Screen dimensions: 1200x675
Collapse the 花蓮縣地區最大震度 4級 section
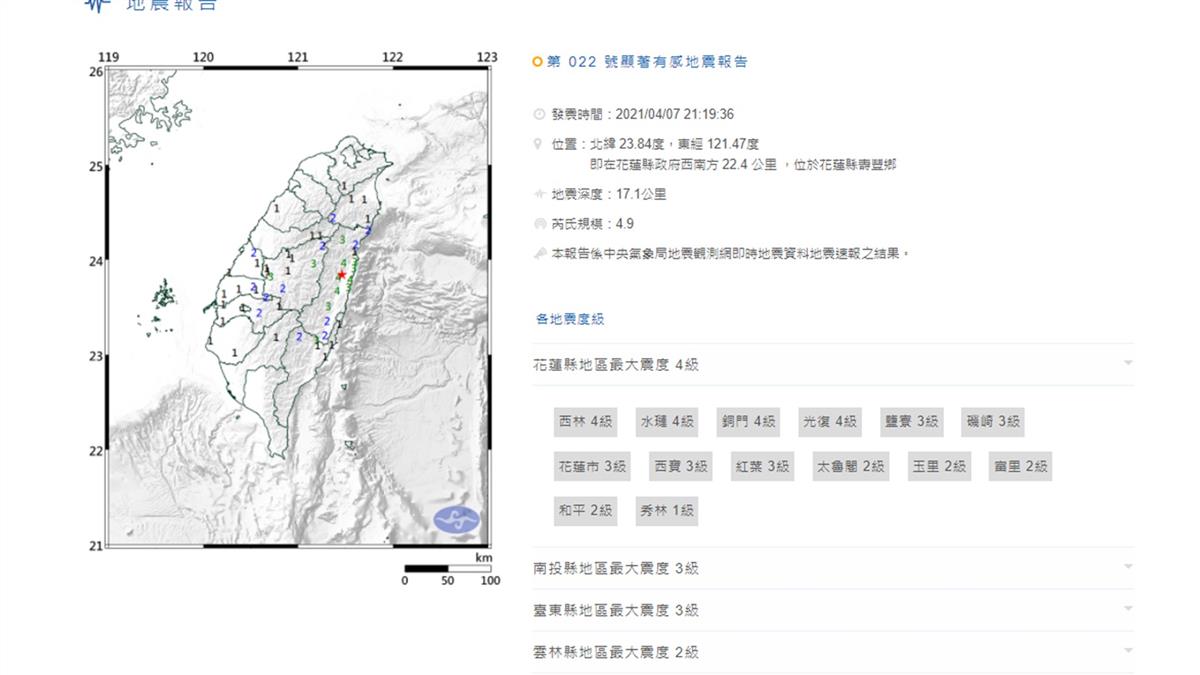pos(1127,364)
